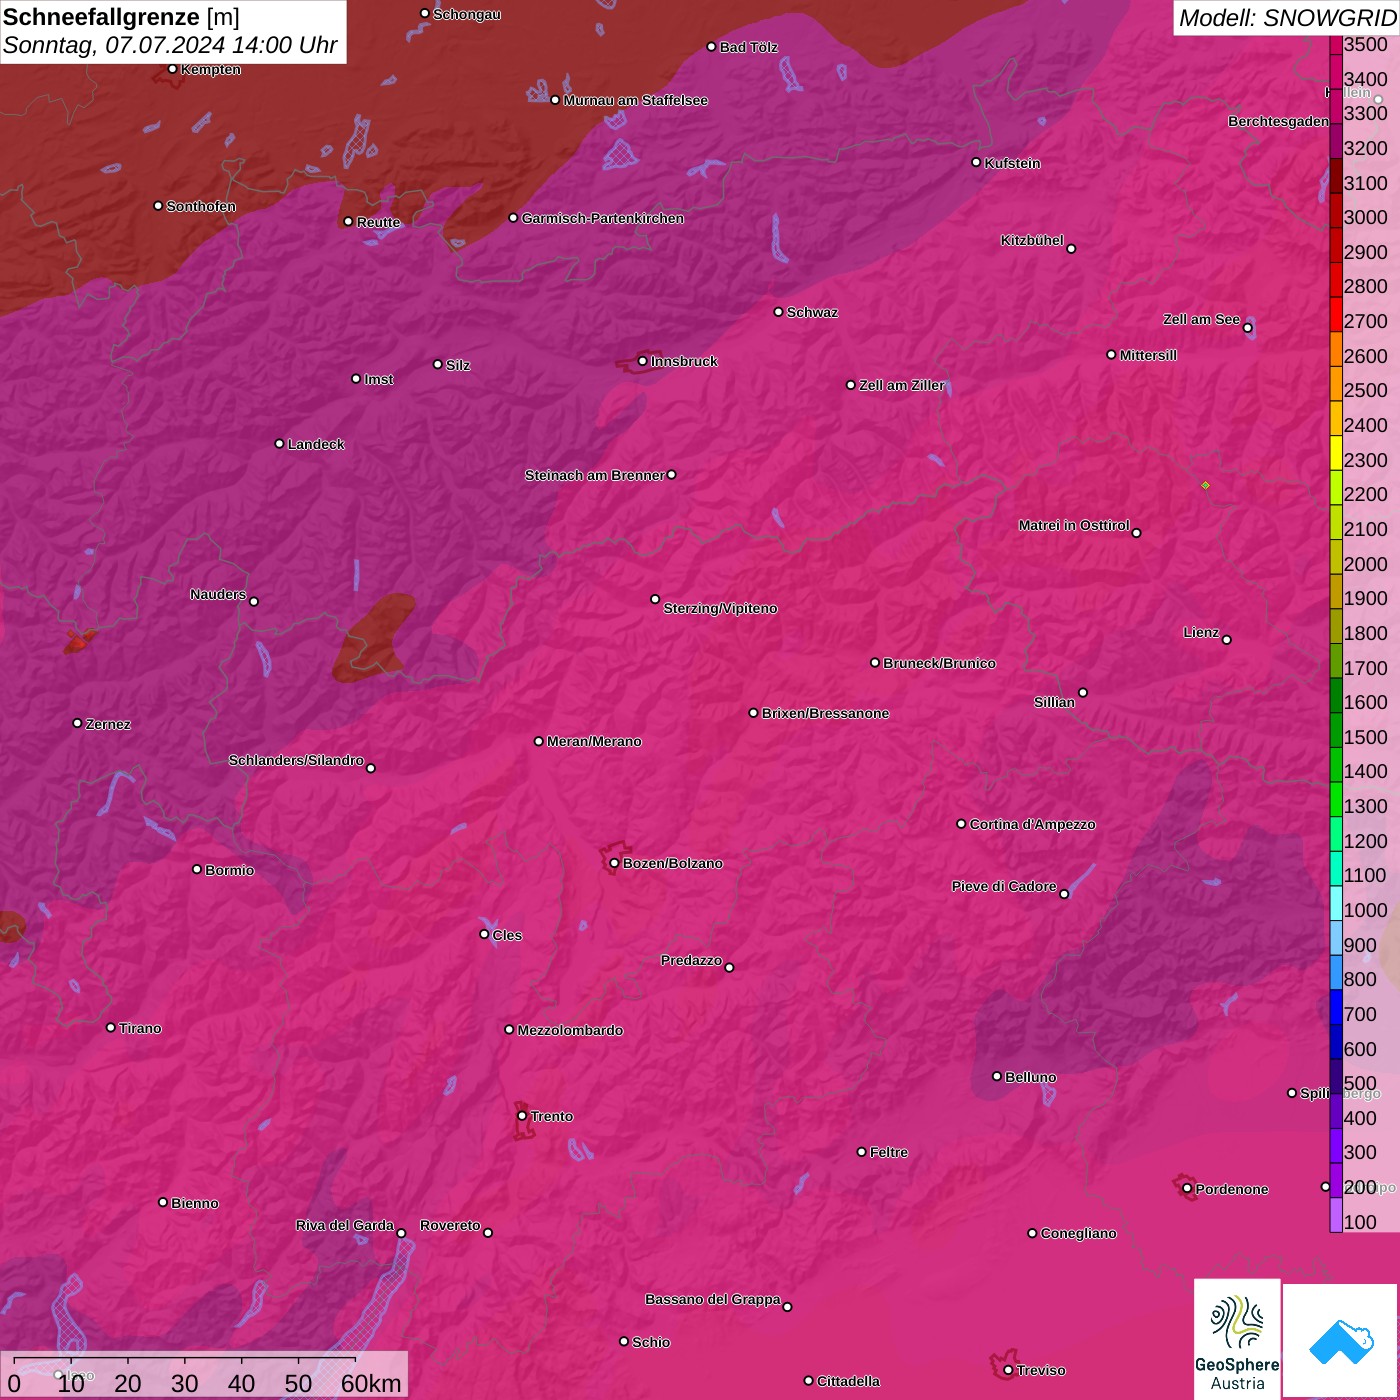The height and width of the screenshot is (1400, 1400).
Task: Click the Conegliano label
Action: coord(1078,1233)
